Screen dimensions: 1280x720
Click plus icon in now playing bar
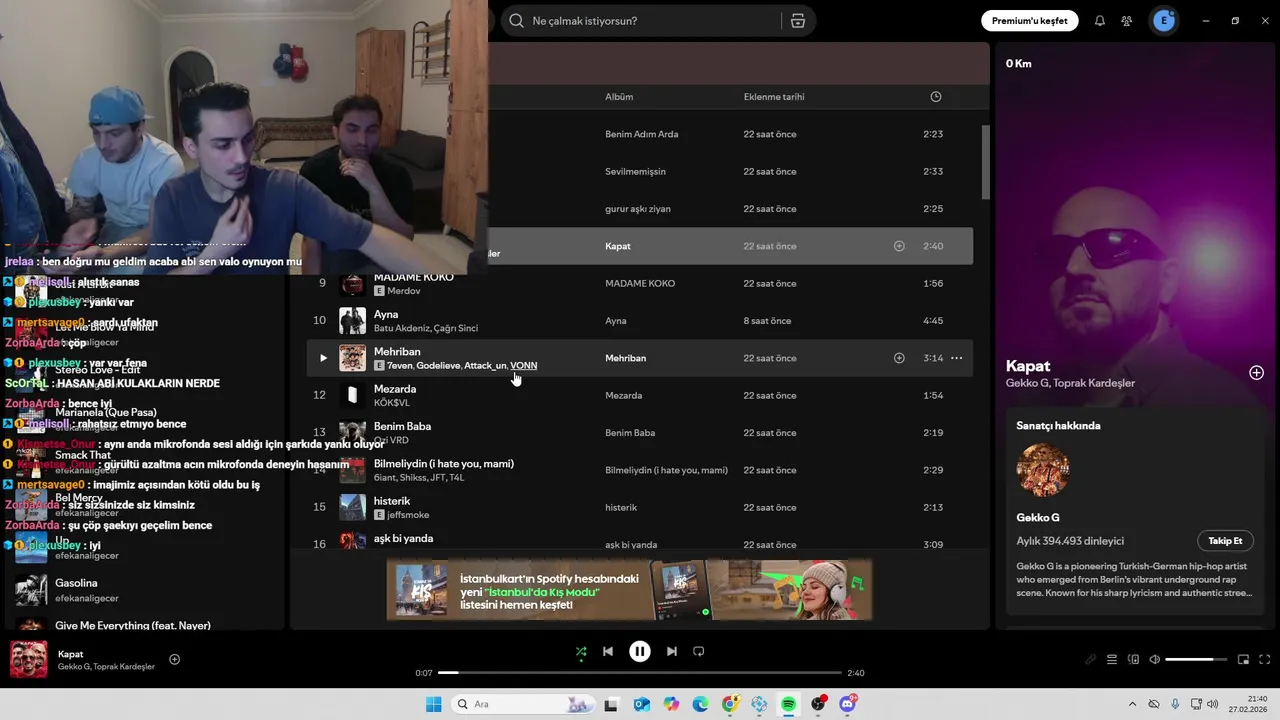pos(175,659)
